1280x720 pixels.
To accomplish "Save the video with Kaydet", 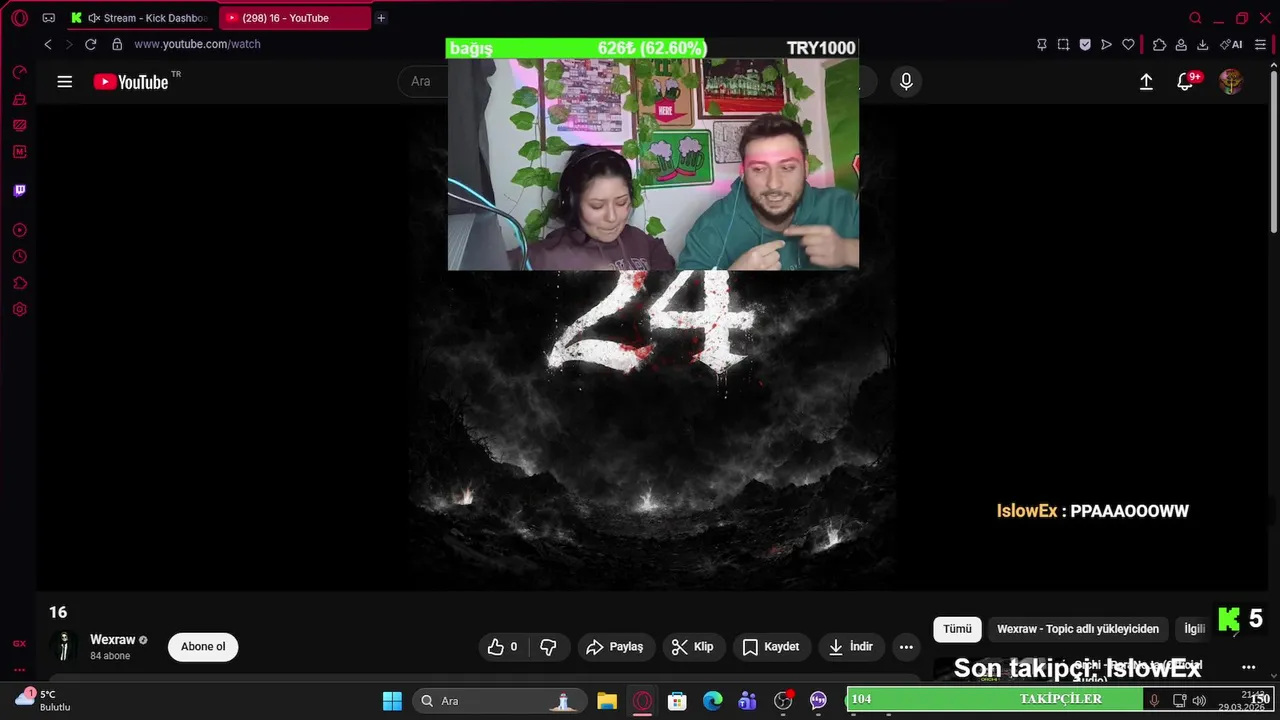I will [x=770, y=647].
